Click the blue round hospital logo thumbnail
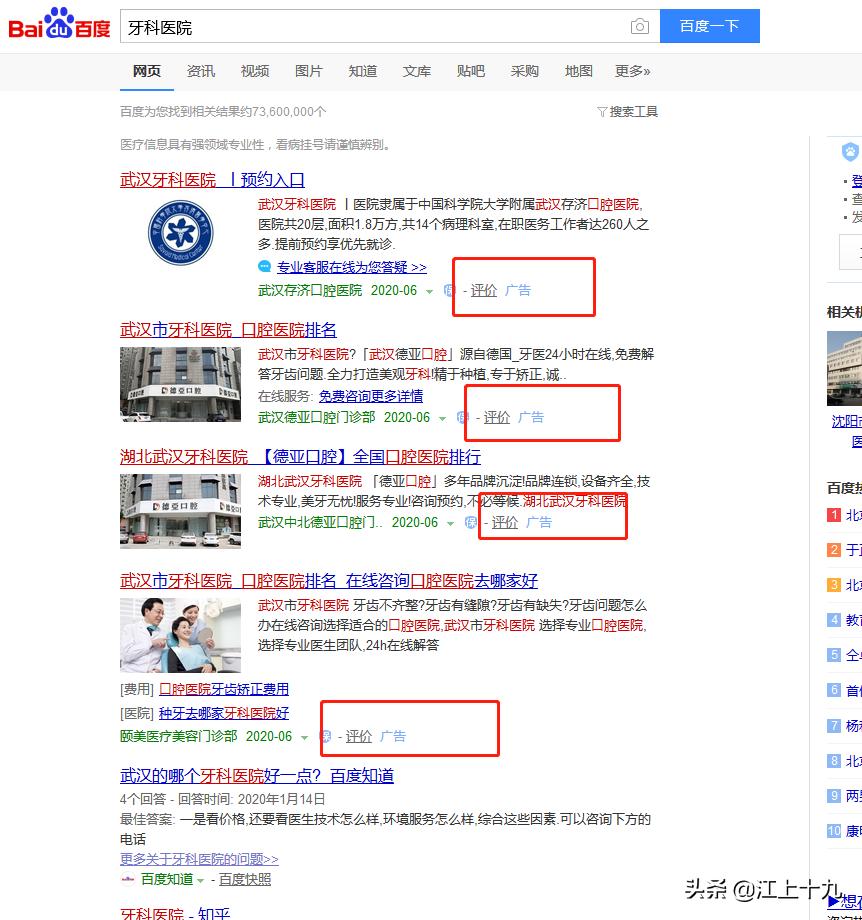862x920 pixels. tap(181, 232)
